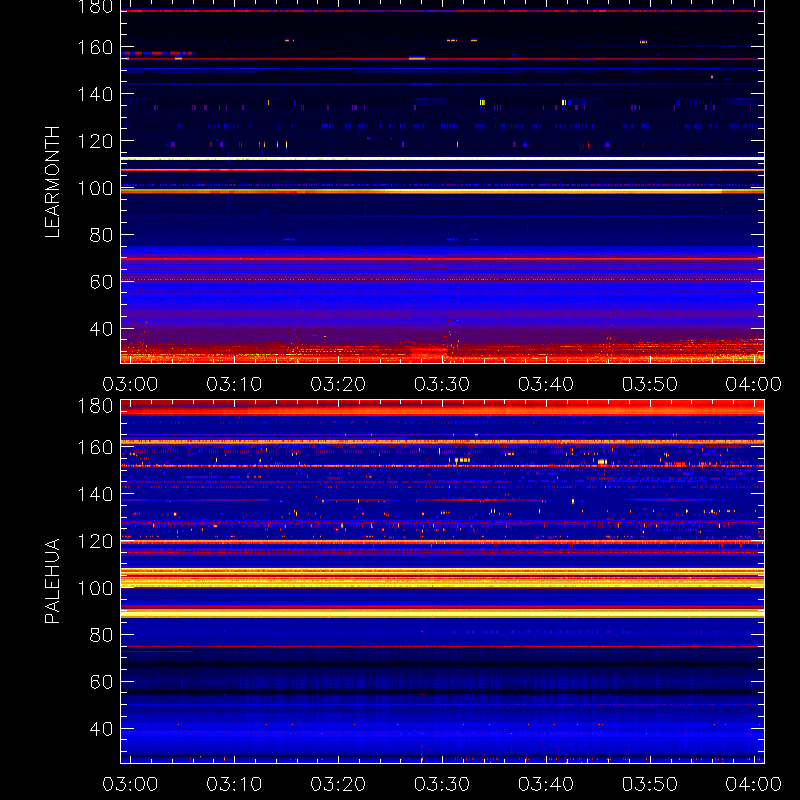Select the 140 tick label on Learmonth plot
800x800 pixels.
(95, 94)
